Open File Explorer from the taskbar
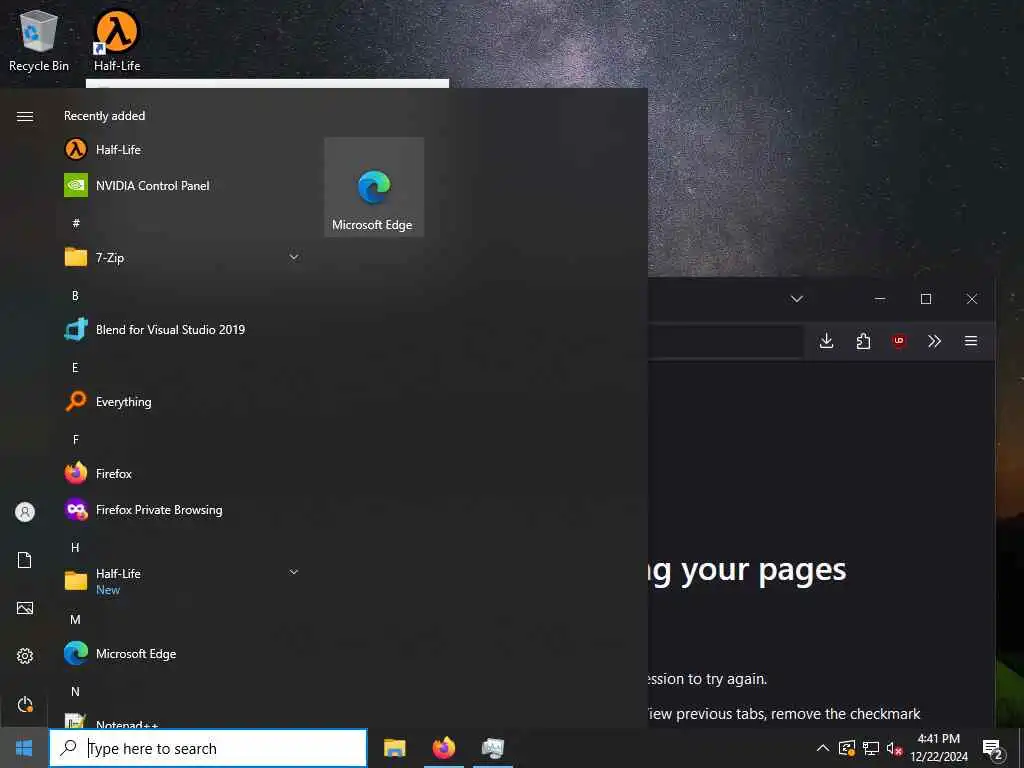 [x=394, y=748]
